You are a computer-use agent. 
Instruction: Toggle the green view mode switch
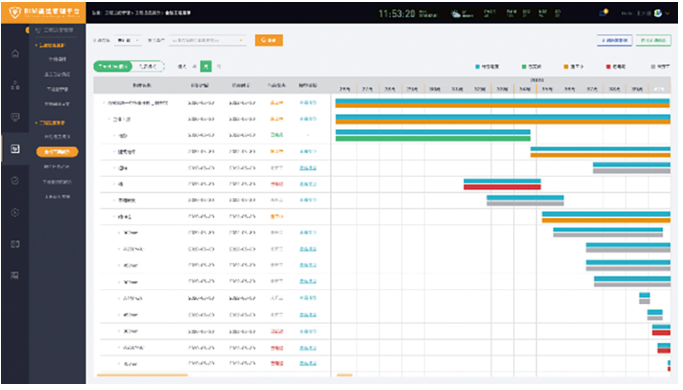coord(113,66)
